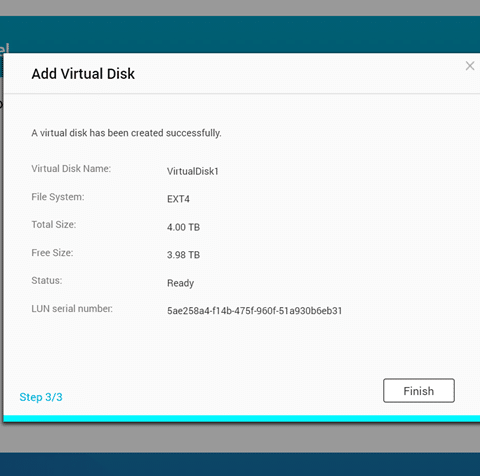Close the Add Virtual Disk dialog
Image resolution: width=480 pixels, height=476 pixels.
point(470,66)
